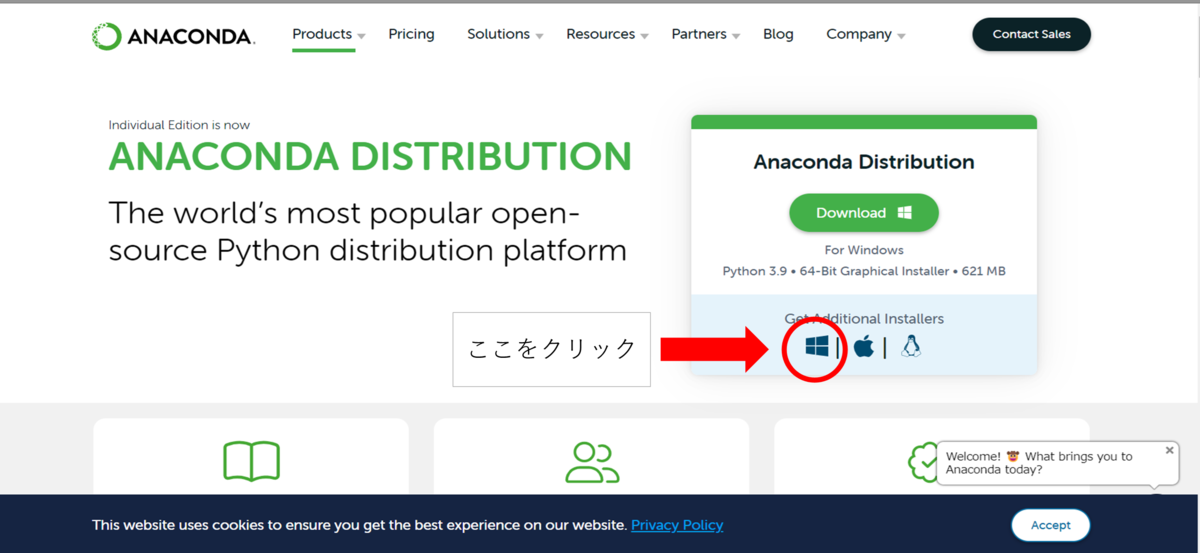Expand the Resources dropdown arrow

pyautogui.click(x=645, y=36)
